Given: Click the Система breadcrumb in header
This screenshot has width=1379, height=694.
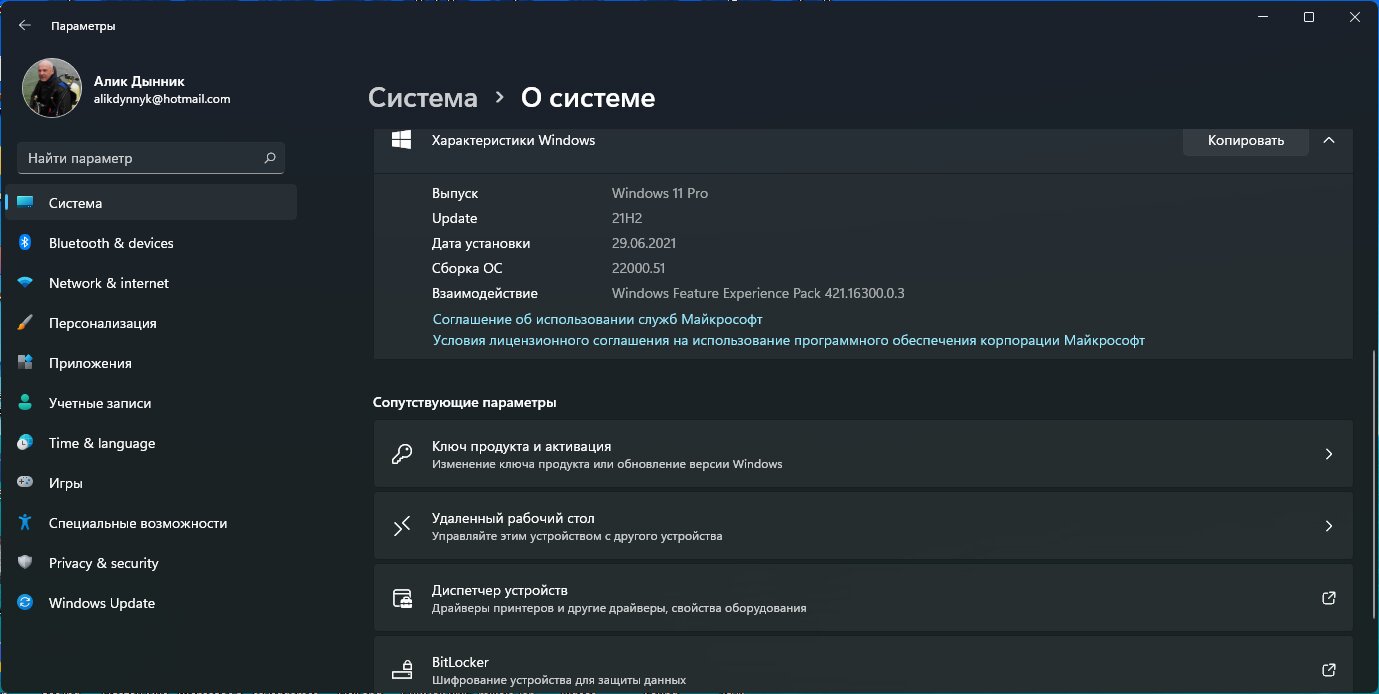Looking at the screenshot, I should tap(423, 97).
